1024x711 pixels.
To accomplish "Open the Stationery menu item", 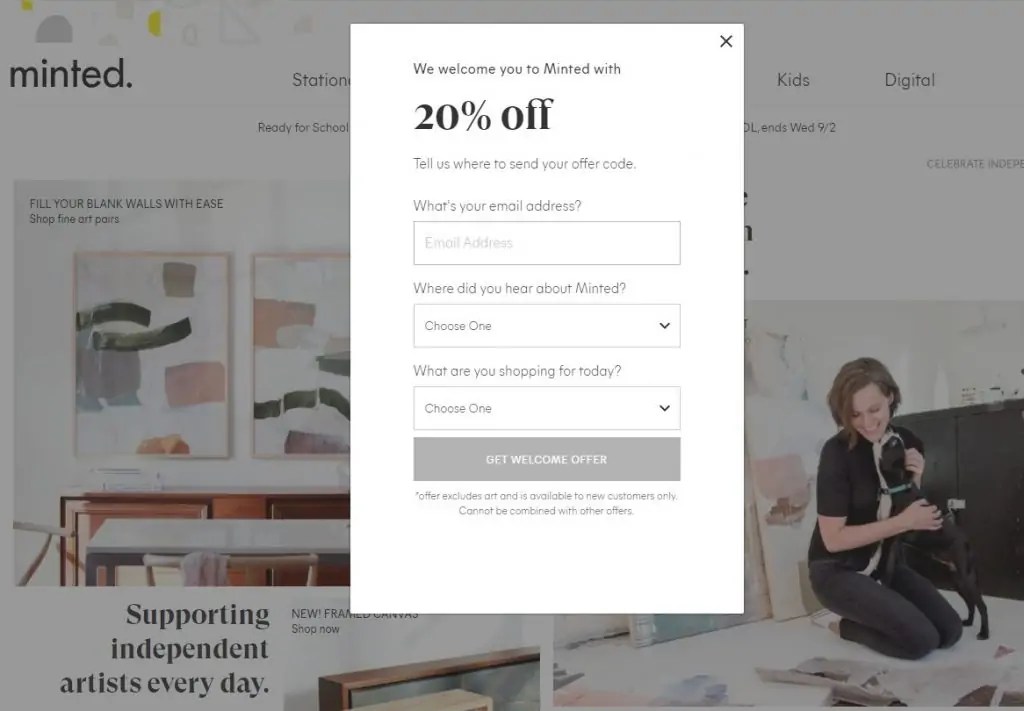I will click(x=321, y=80).
